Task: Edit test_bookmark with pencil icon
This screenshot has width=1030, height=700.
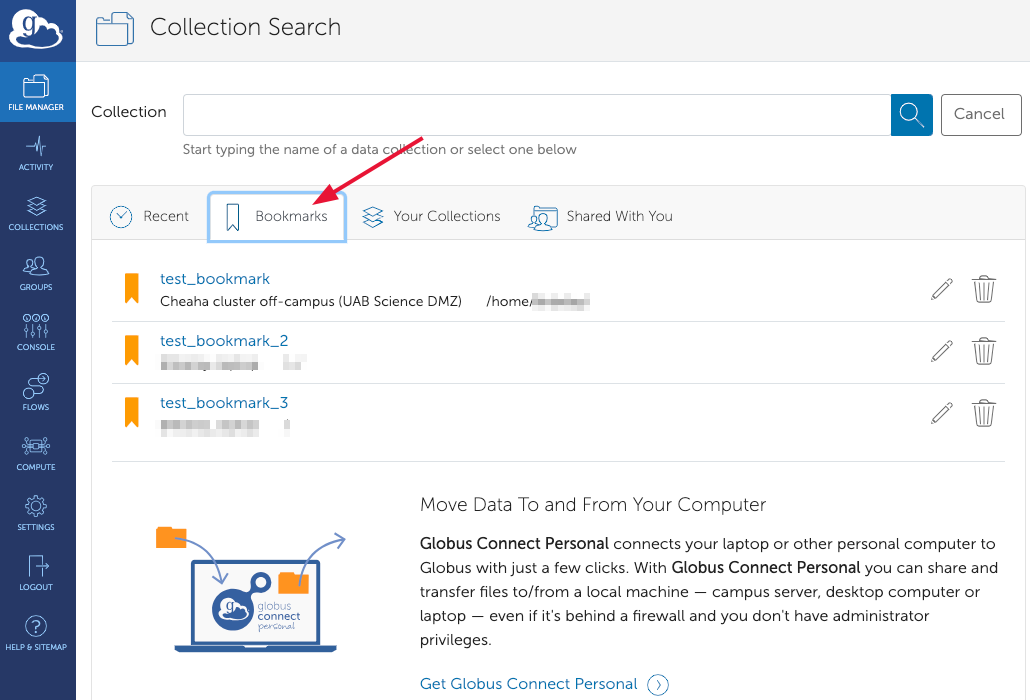Action: point(941,289)
